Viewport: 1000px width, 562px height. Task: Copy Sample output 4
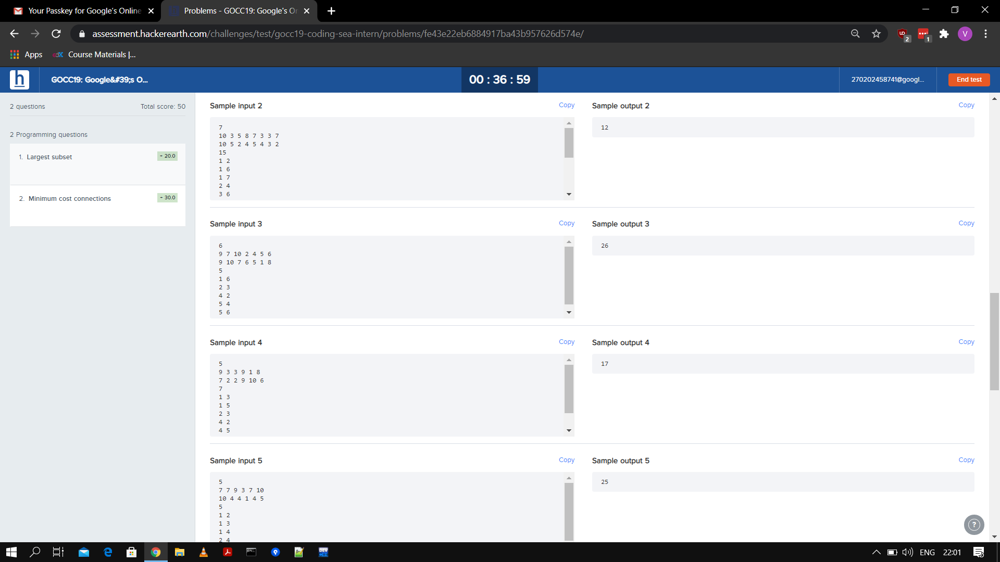(x=966, y=342)
